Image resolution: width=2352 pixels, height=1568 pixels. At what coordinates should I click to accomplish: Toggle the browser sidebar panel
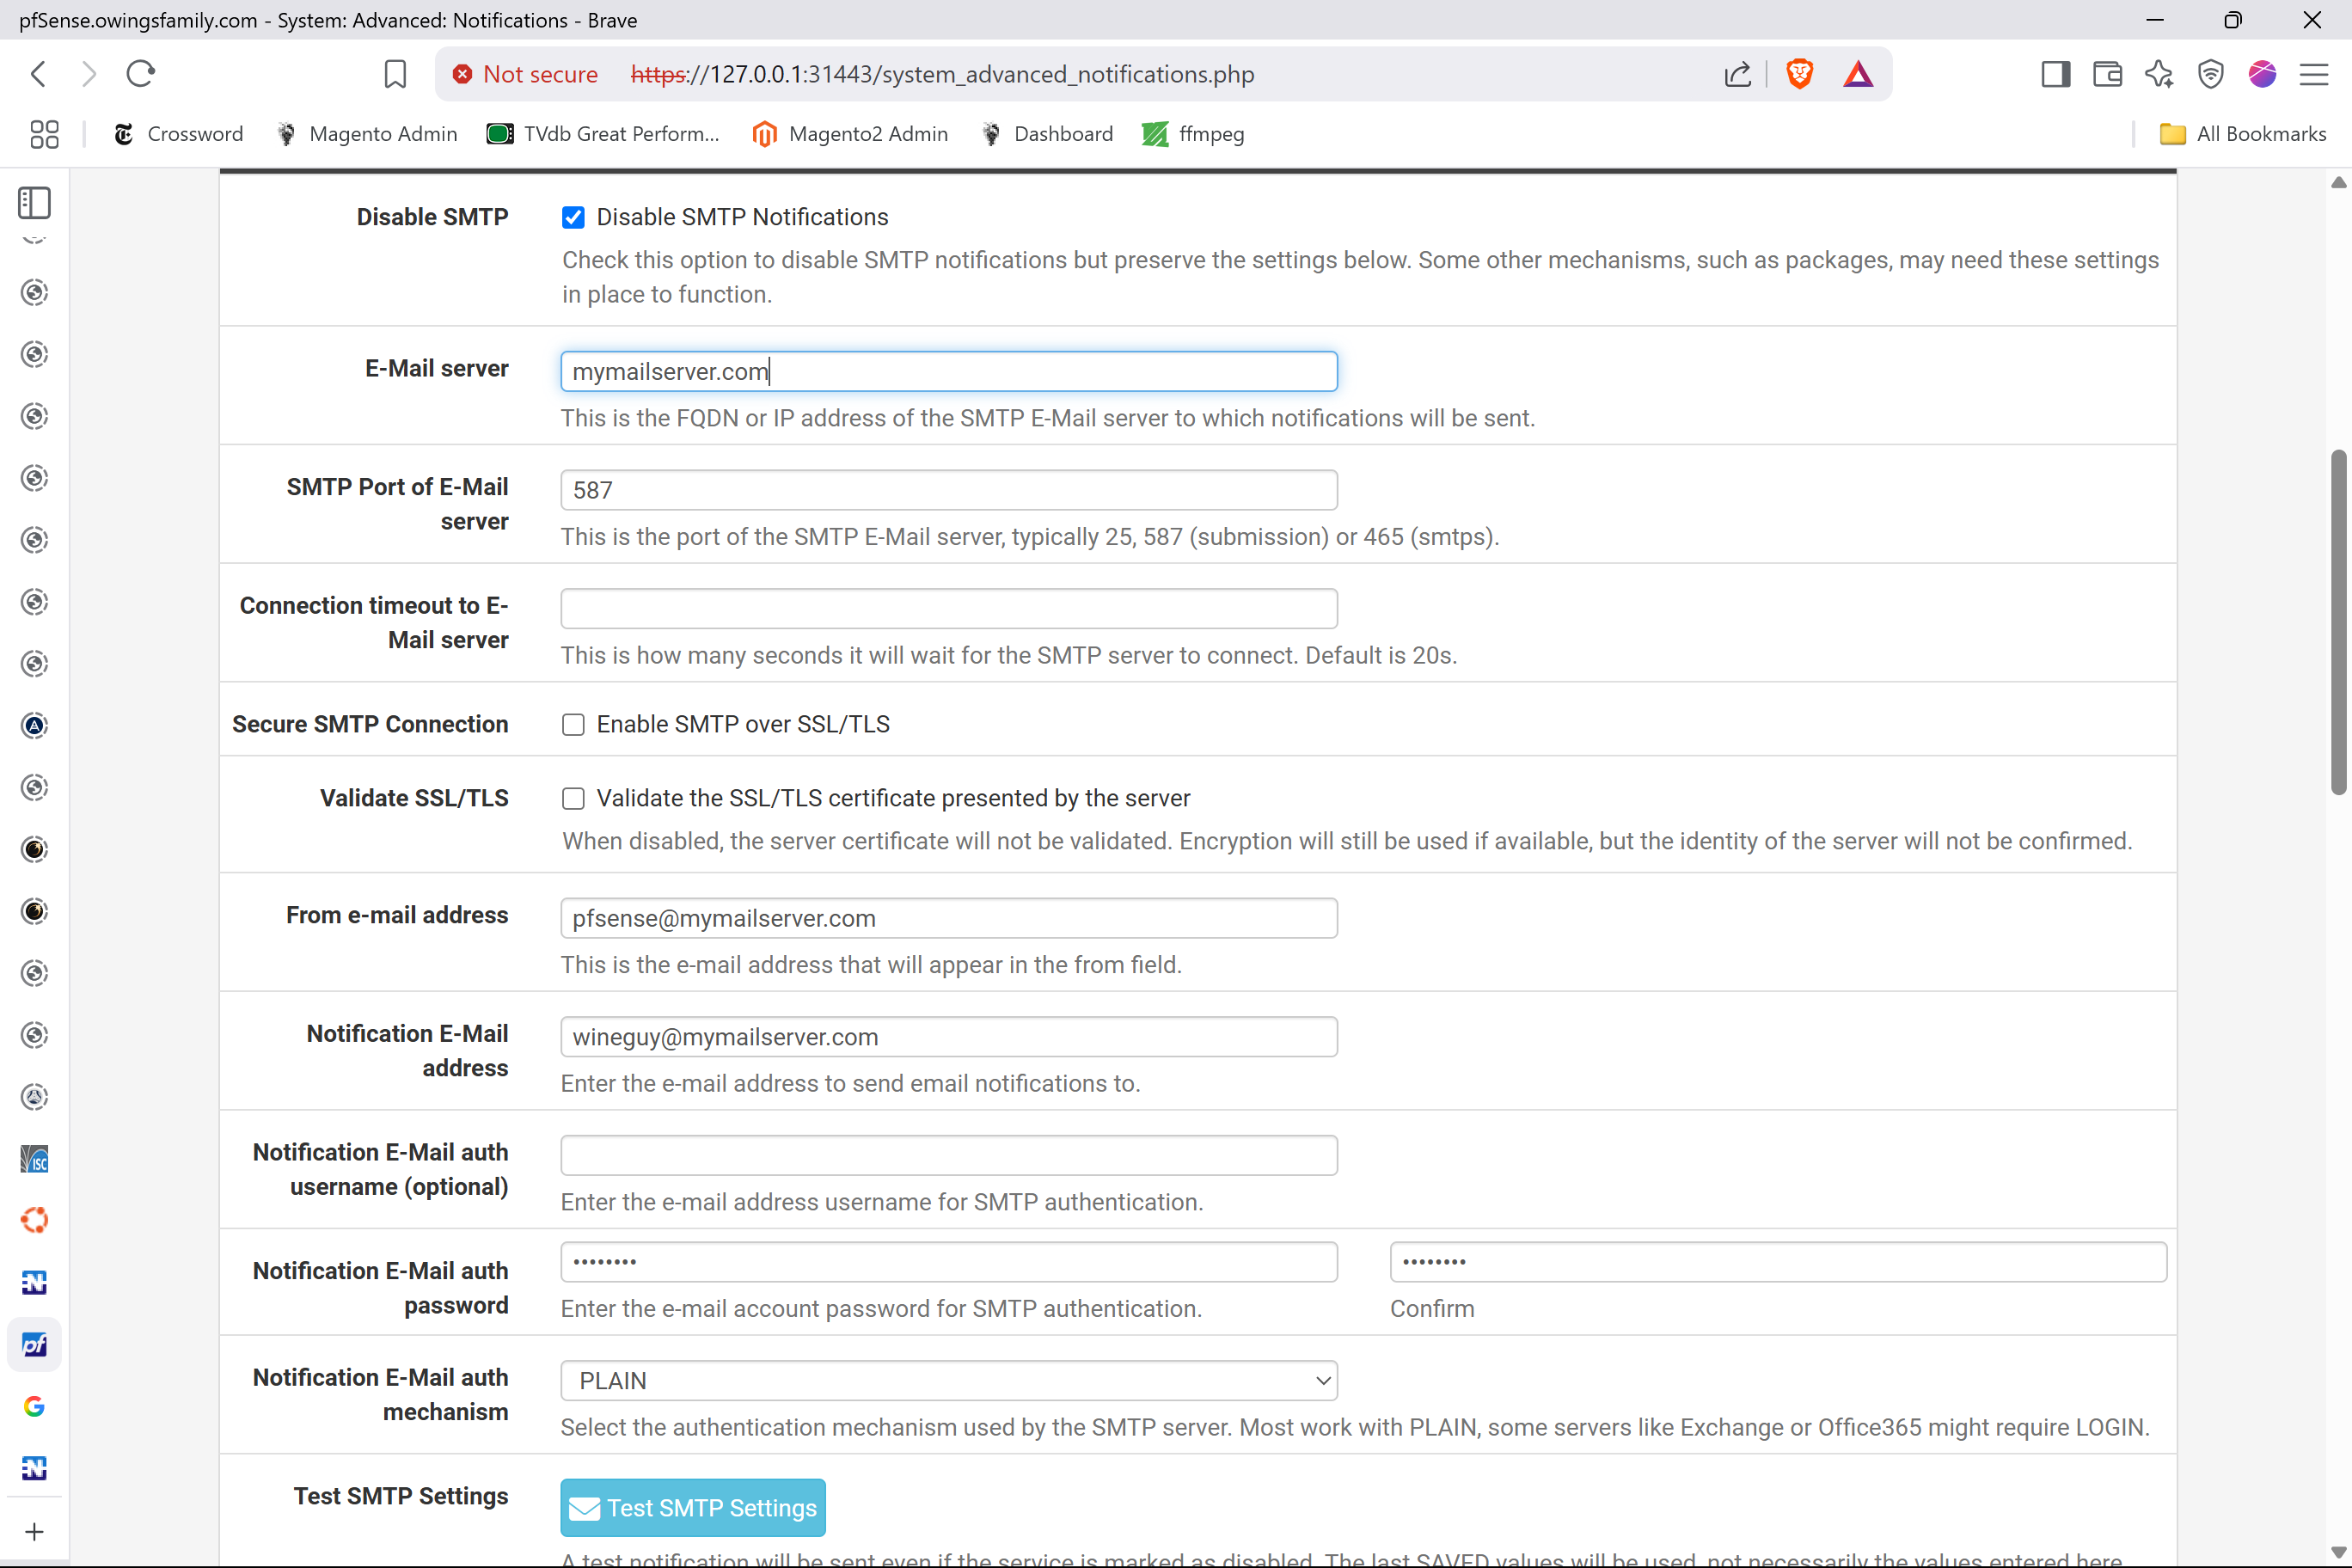(x=2056, y=74)
